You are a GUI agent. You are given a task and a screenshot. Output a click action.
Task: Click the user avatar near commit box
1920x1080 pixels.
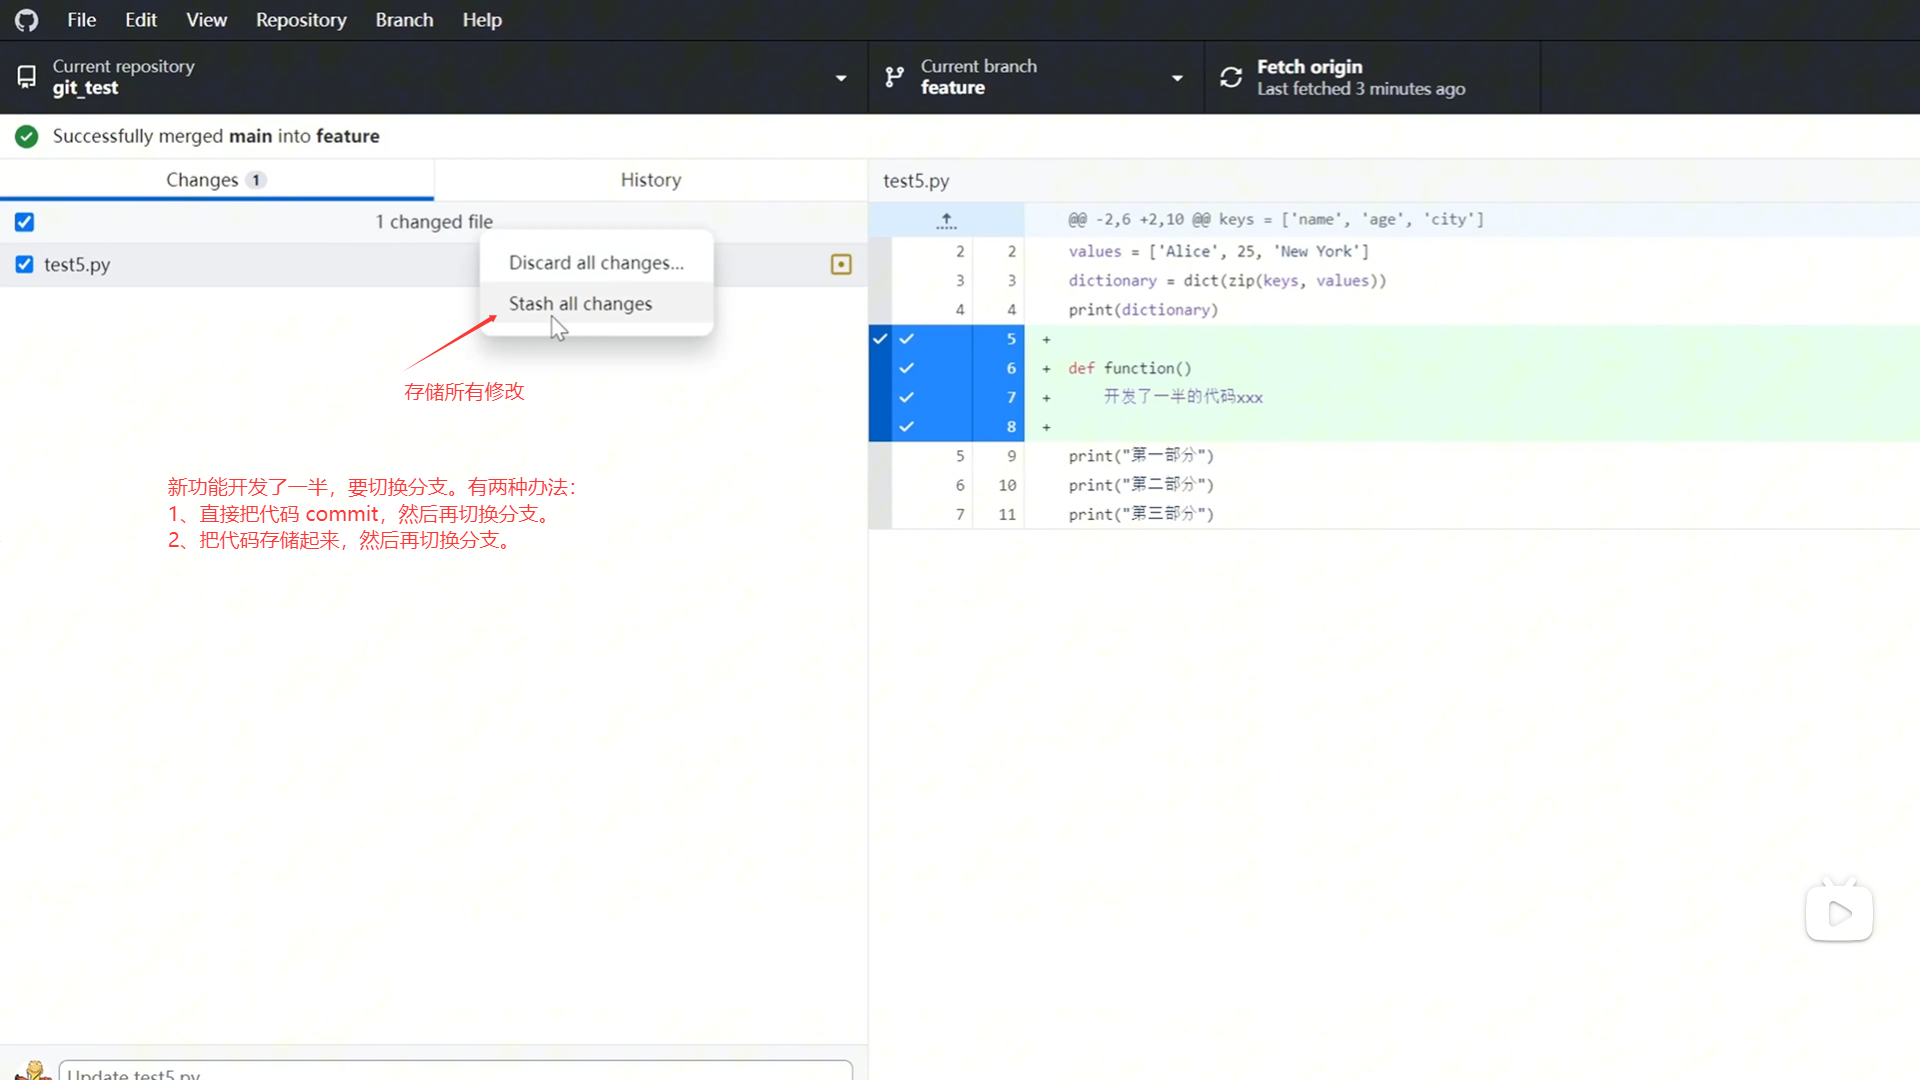tap(33, 1070)
